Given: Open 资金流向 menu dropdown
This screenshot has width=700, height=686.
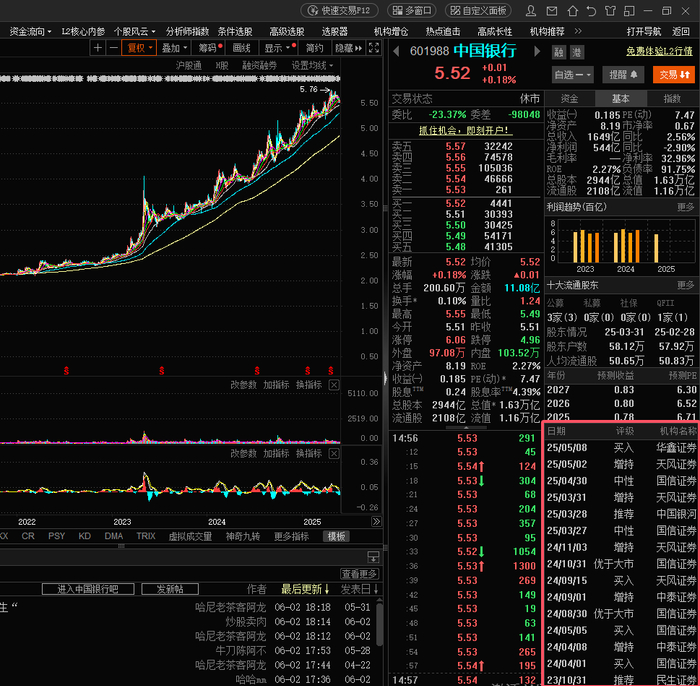Looking at the screenshot, I should 30,32.
